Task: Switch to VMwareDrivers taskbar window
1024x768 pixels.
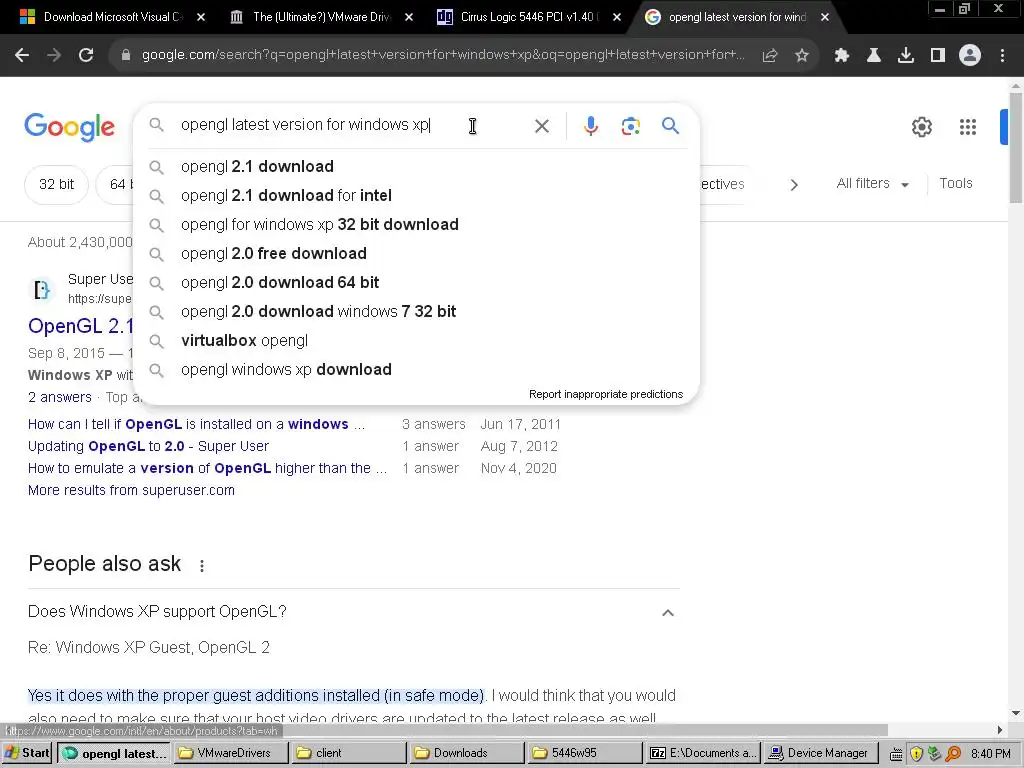Action: pos(231,753)
